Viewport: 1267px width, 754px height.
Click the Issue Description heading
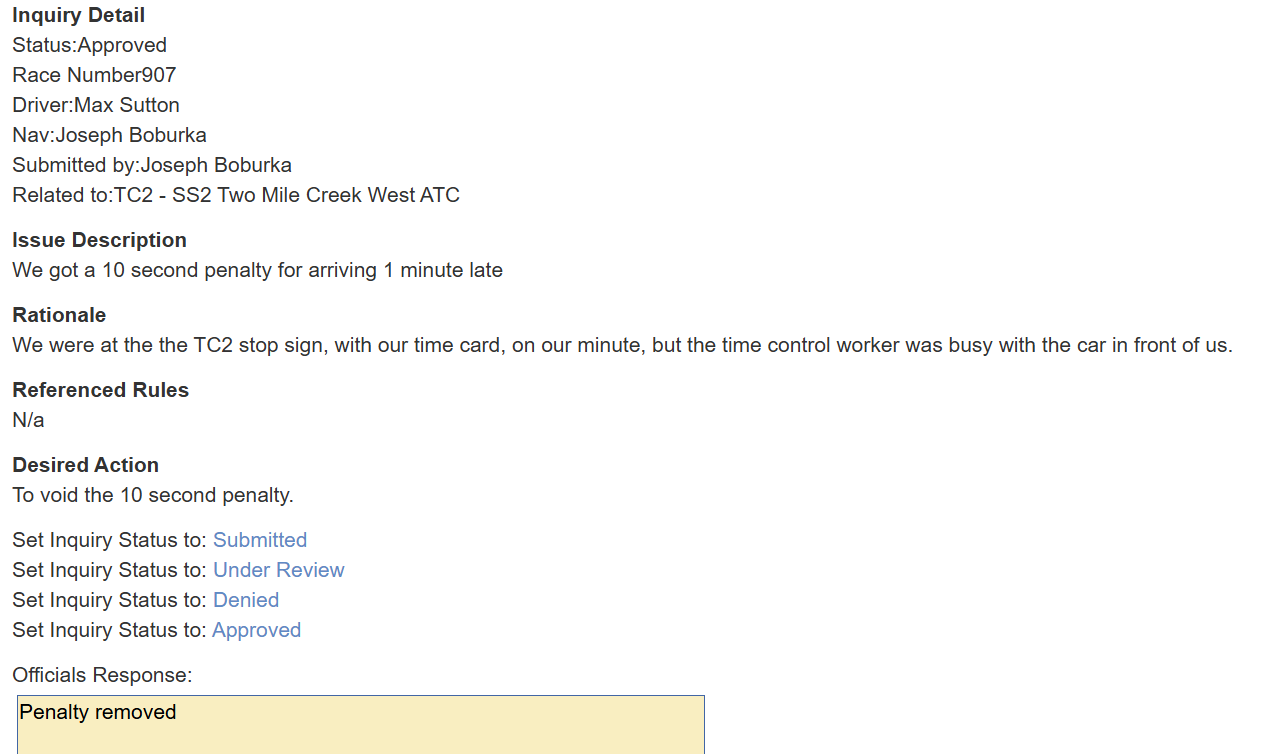pos(99,240)
